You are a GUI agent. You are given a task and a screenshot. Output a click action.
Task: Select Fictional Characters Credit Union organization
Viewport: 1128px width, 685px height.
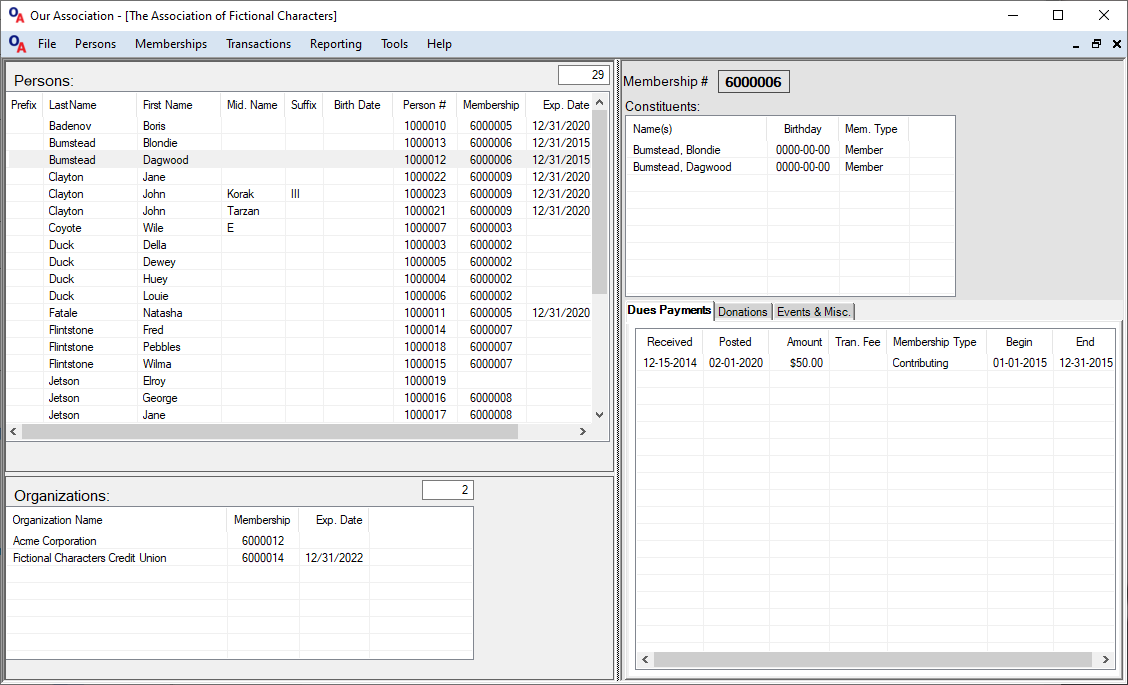click(240, 558)
